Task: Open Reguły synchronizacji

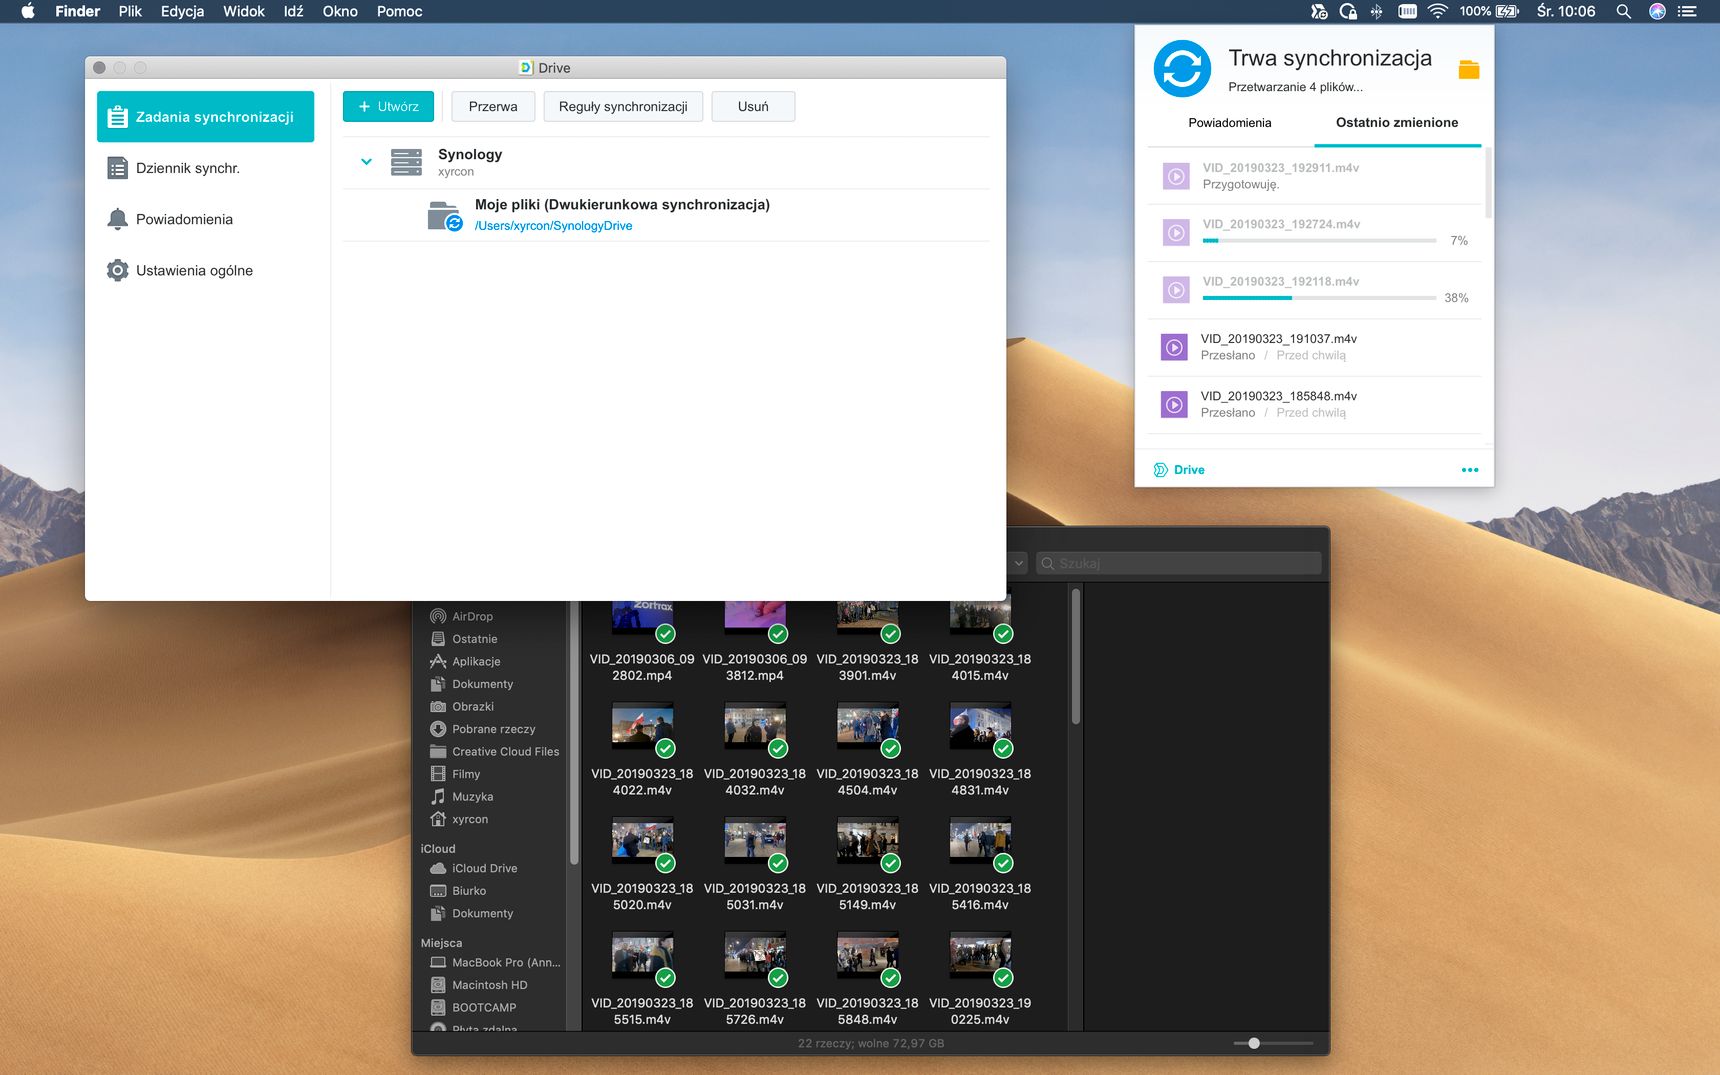Action: [623, 107]
